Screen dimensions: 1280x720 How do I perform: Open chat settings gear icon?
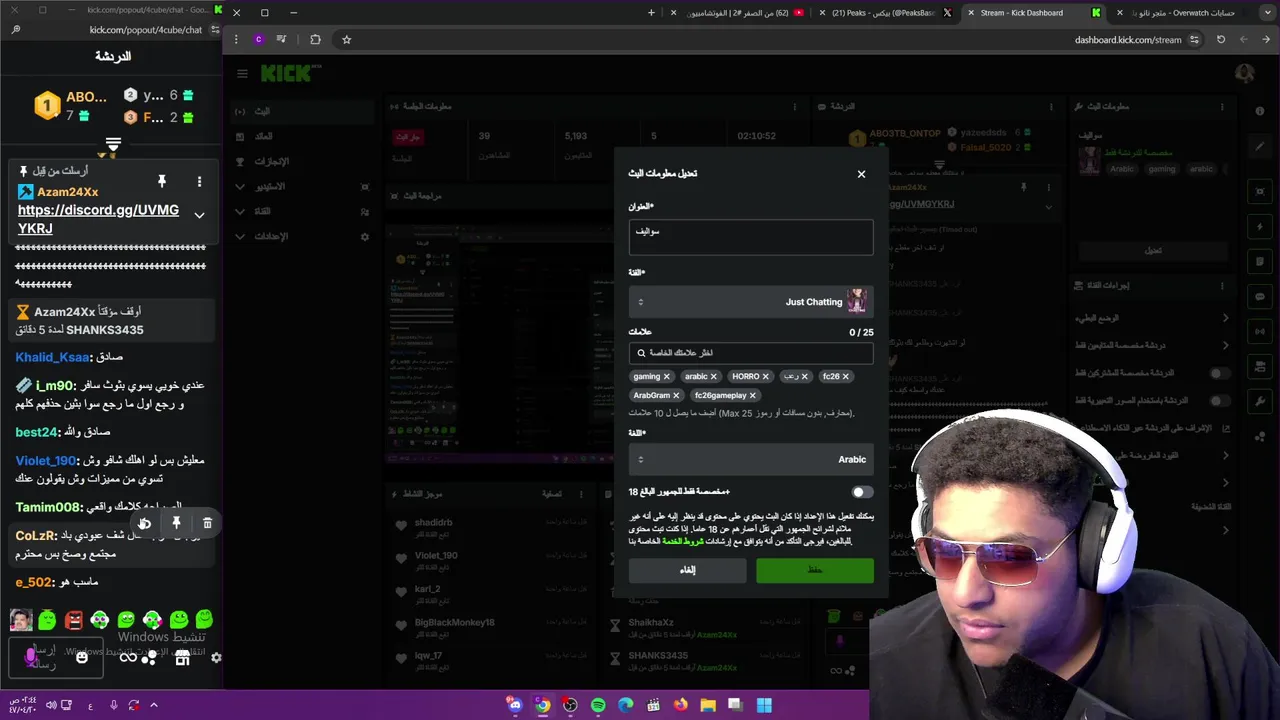(x=216, y=657)
